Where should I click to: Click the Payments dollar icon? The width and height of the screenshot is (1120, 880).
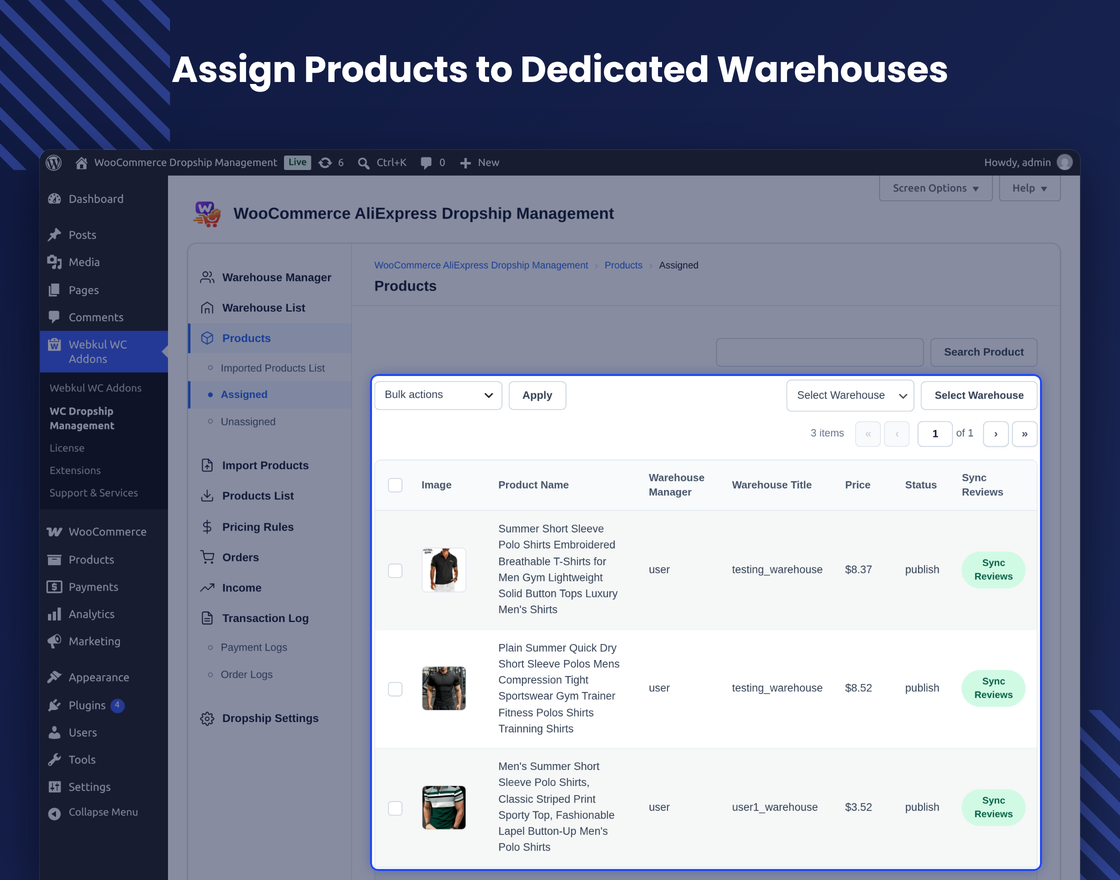[54, 586]
